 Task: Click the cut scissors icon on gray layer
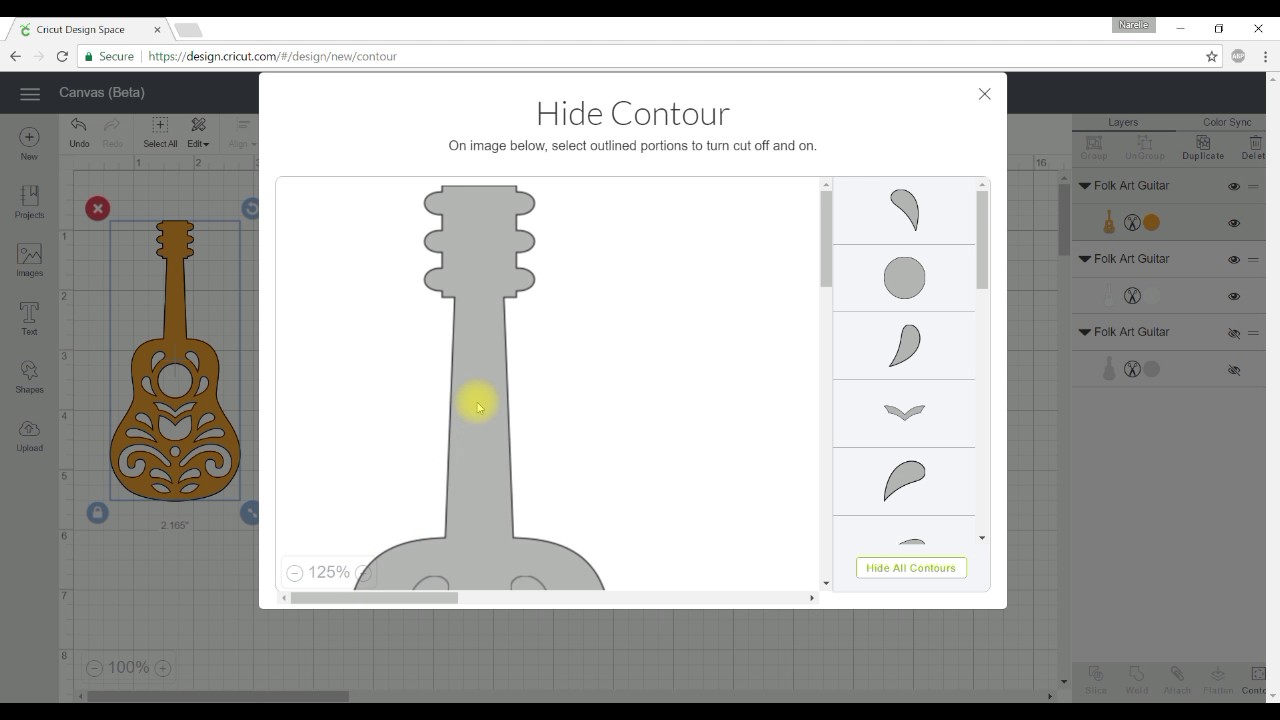click(1132, 370)
